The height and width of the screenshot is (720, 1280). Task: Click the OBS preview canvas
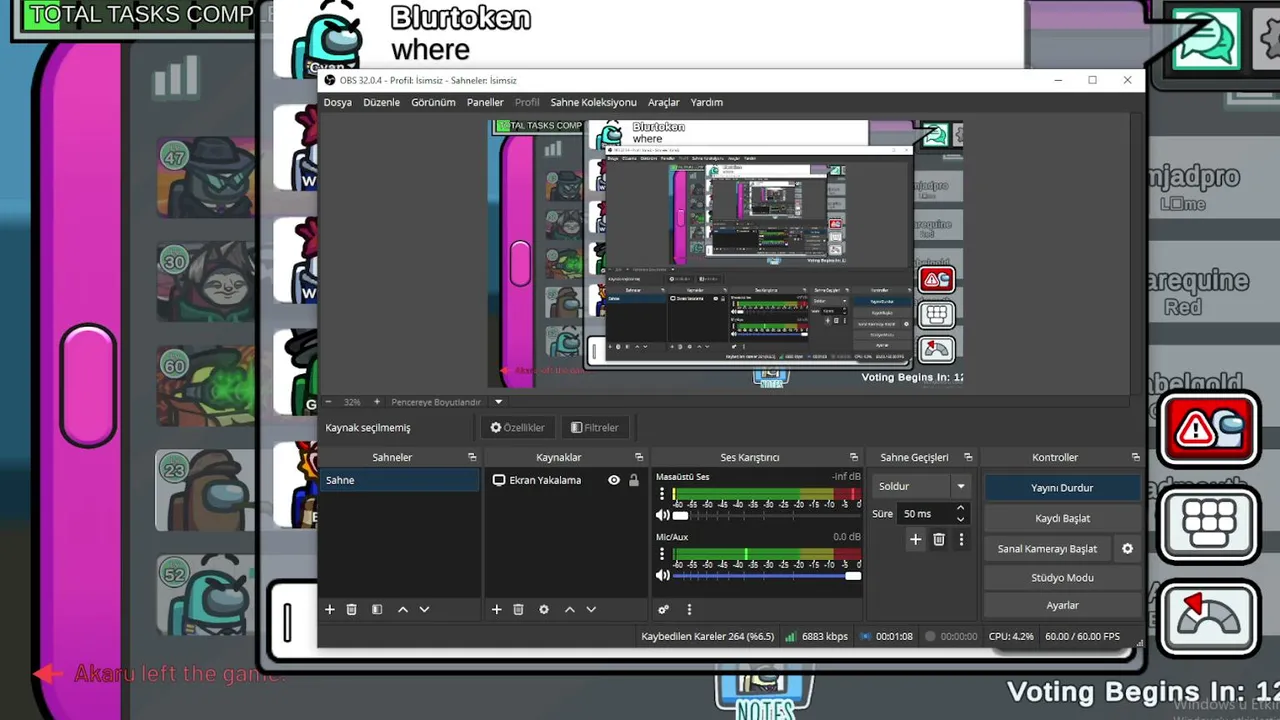tap(725, 254)
